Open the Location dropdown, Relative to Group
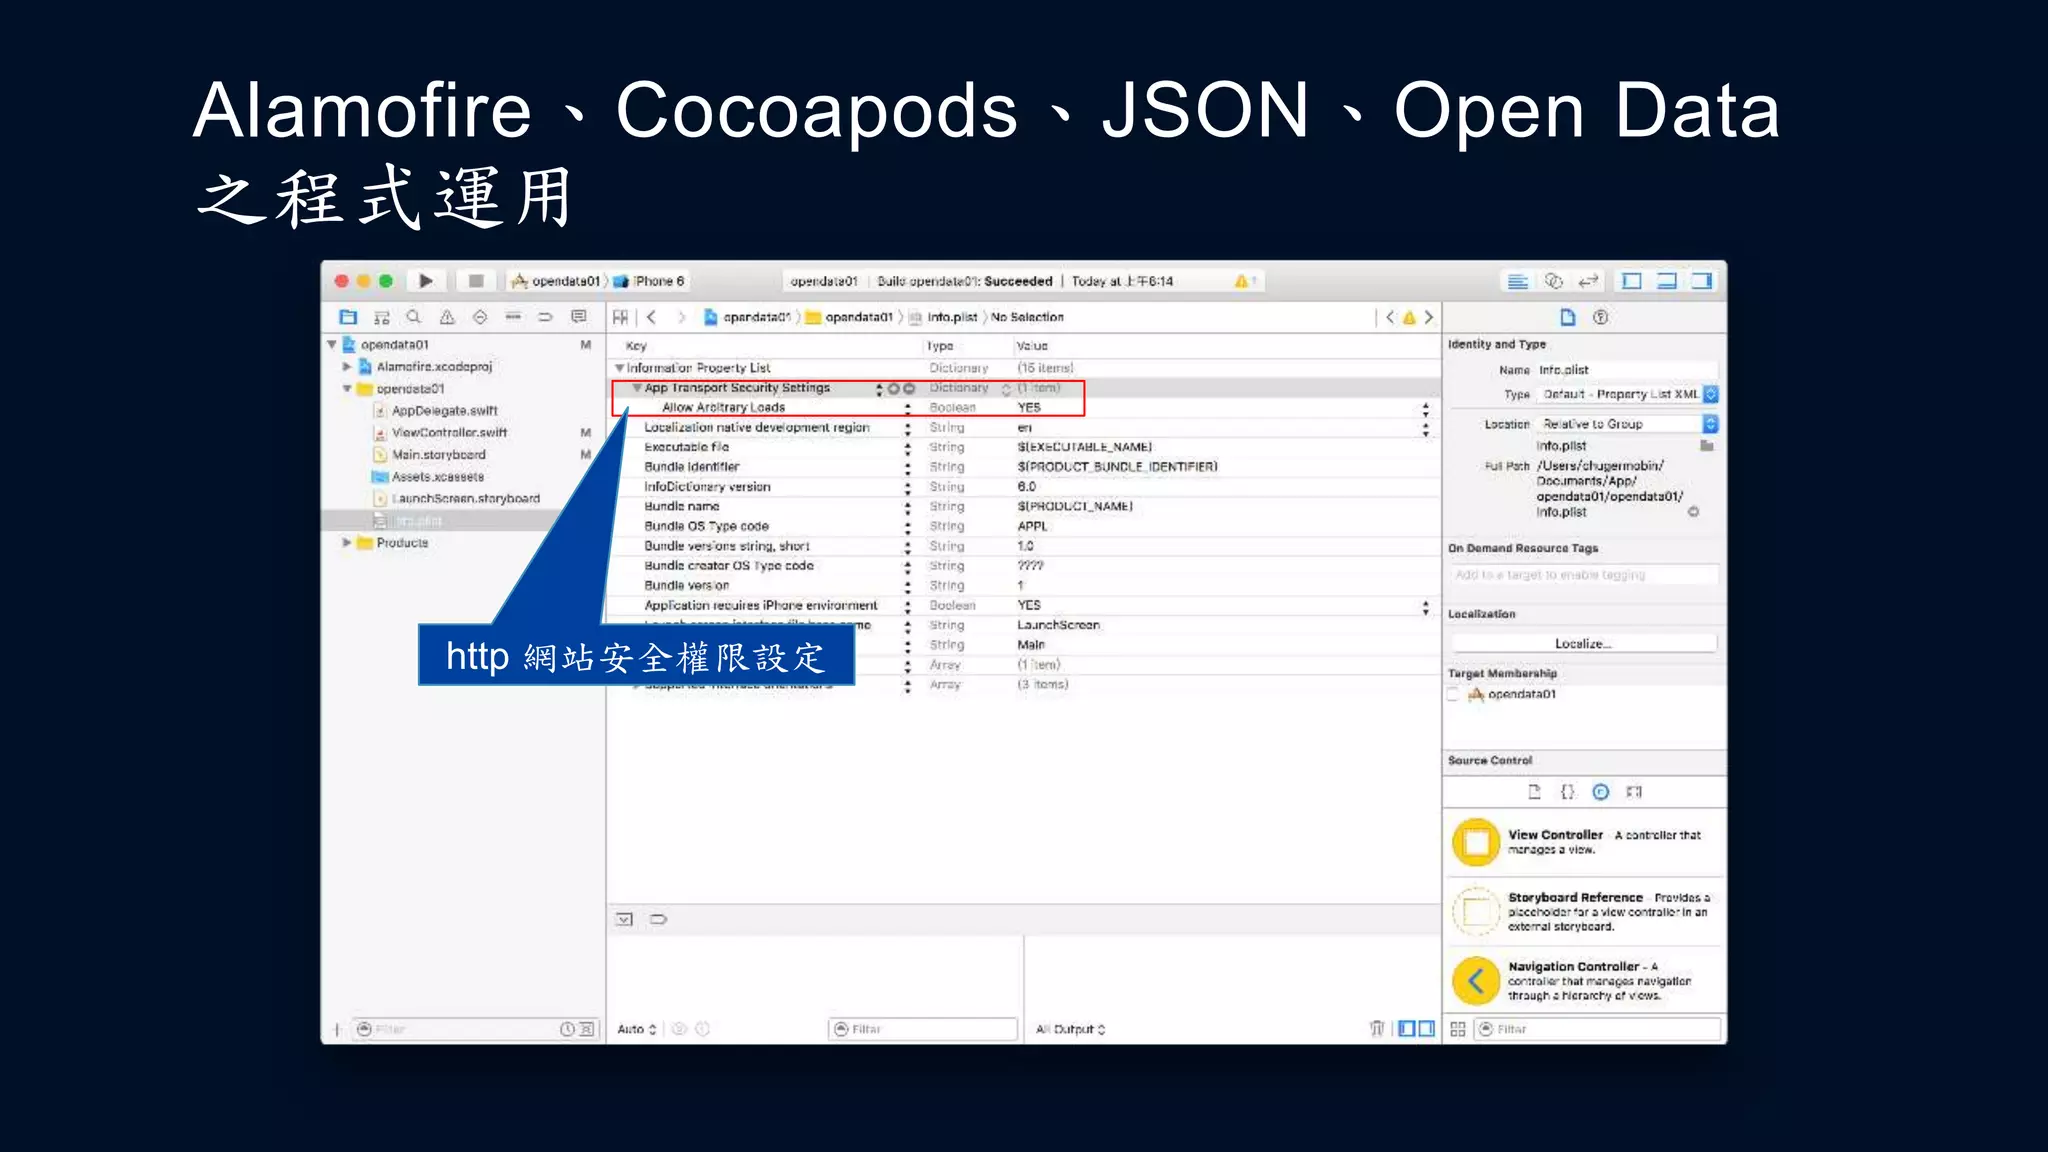The height and width of the screenshot is (1152, 2048). [1627, 424]
